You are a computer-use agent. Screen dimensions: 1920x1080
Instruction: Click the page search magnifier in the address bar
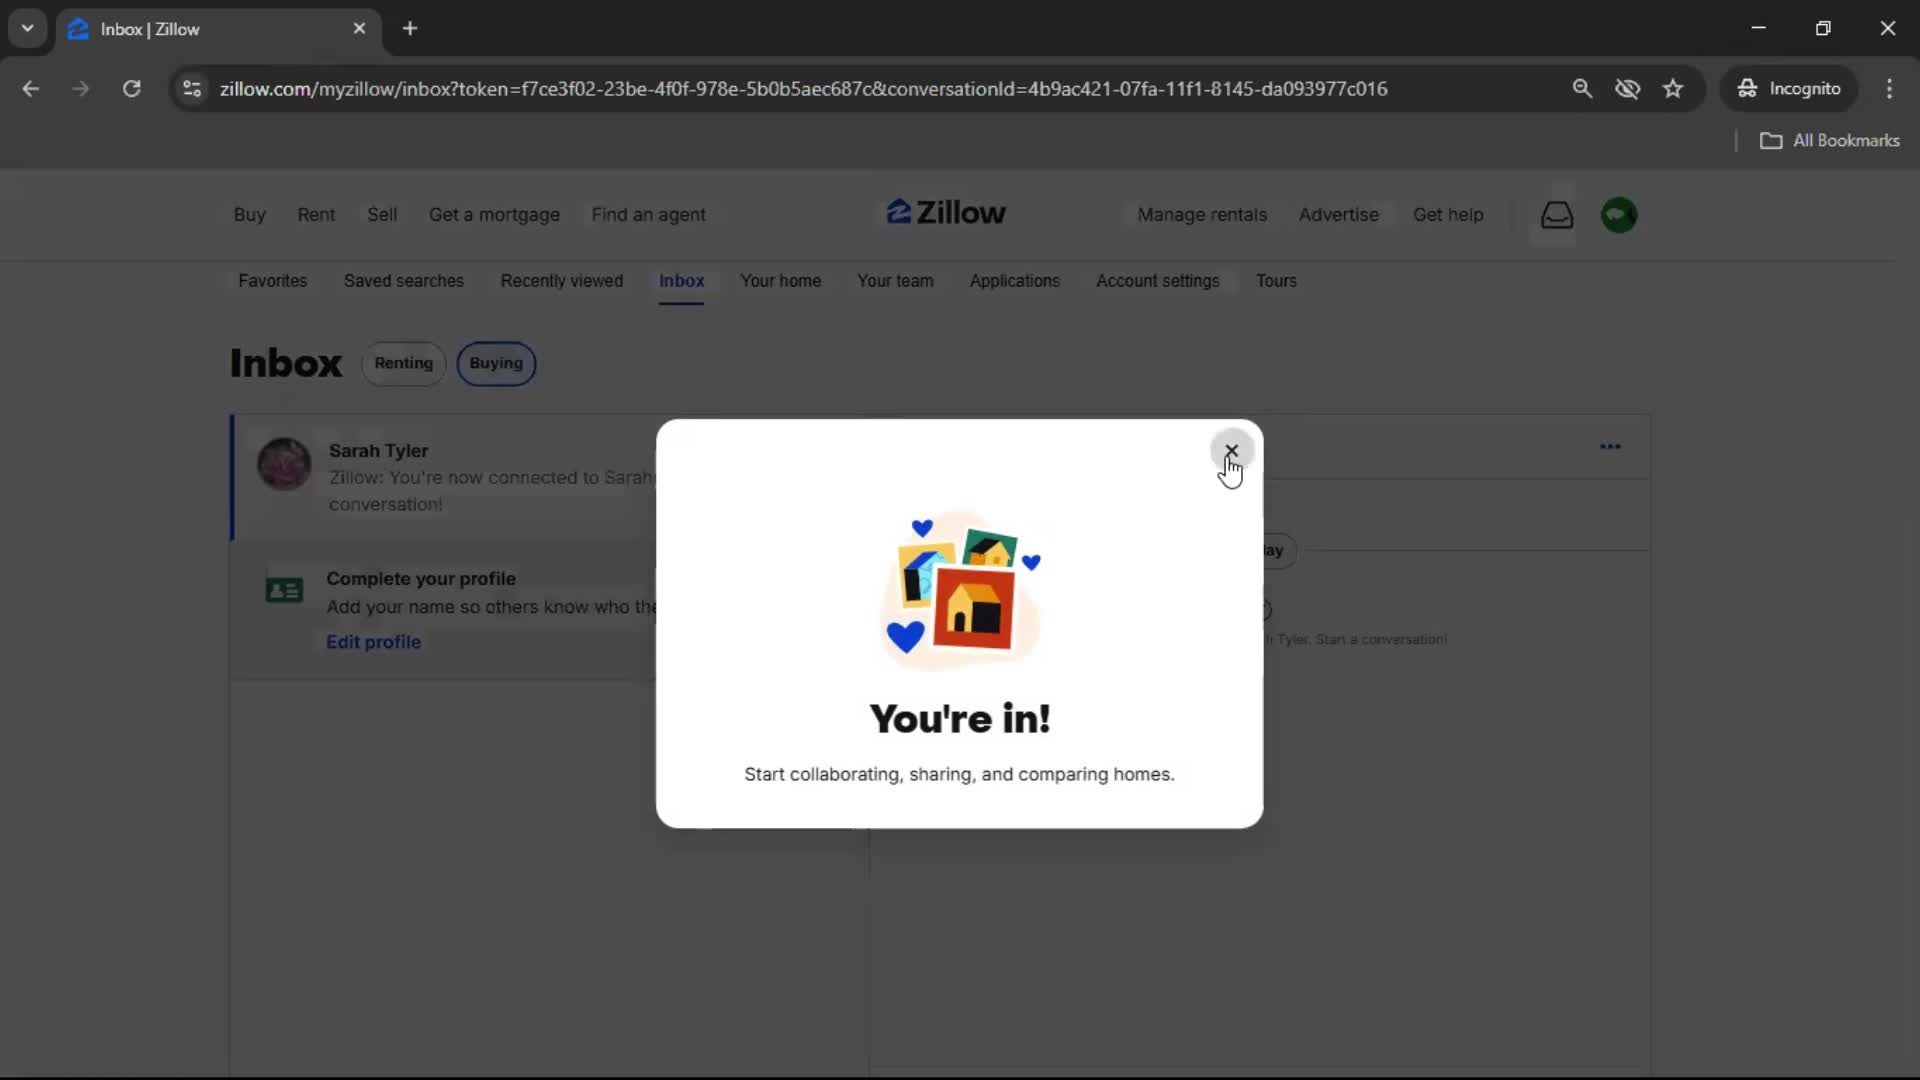(x=1583, y=88)
